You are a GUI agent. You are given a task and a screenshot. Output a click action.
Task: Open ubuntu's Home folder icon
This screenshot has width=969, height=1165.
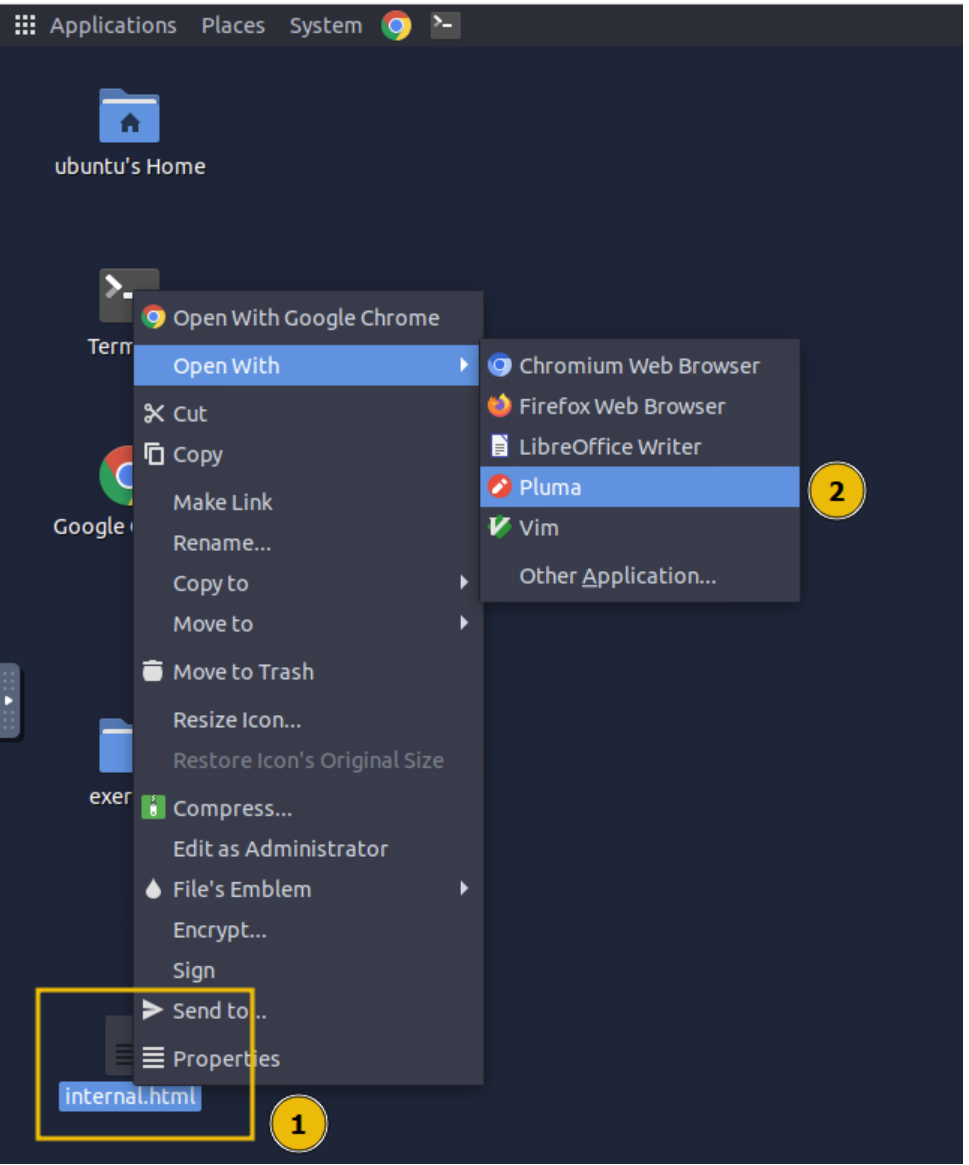(129, 116)
